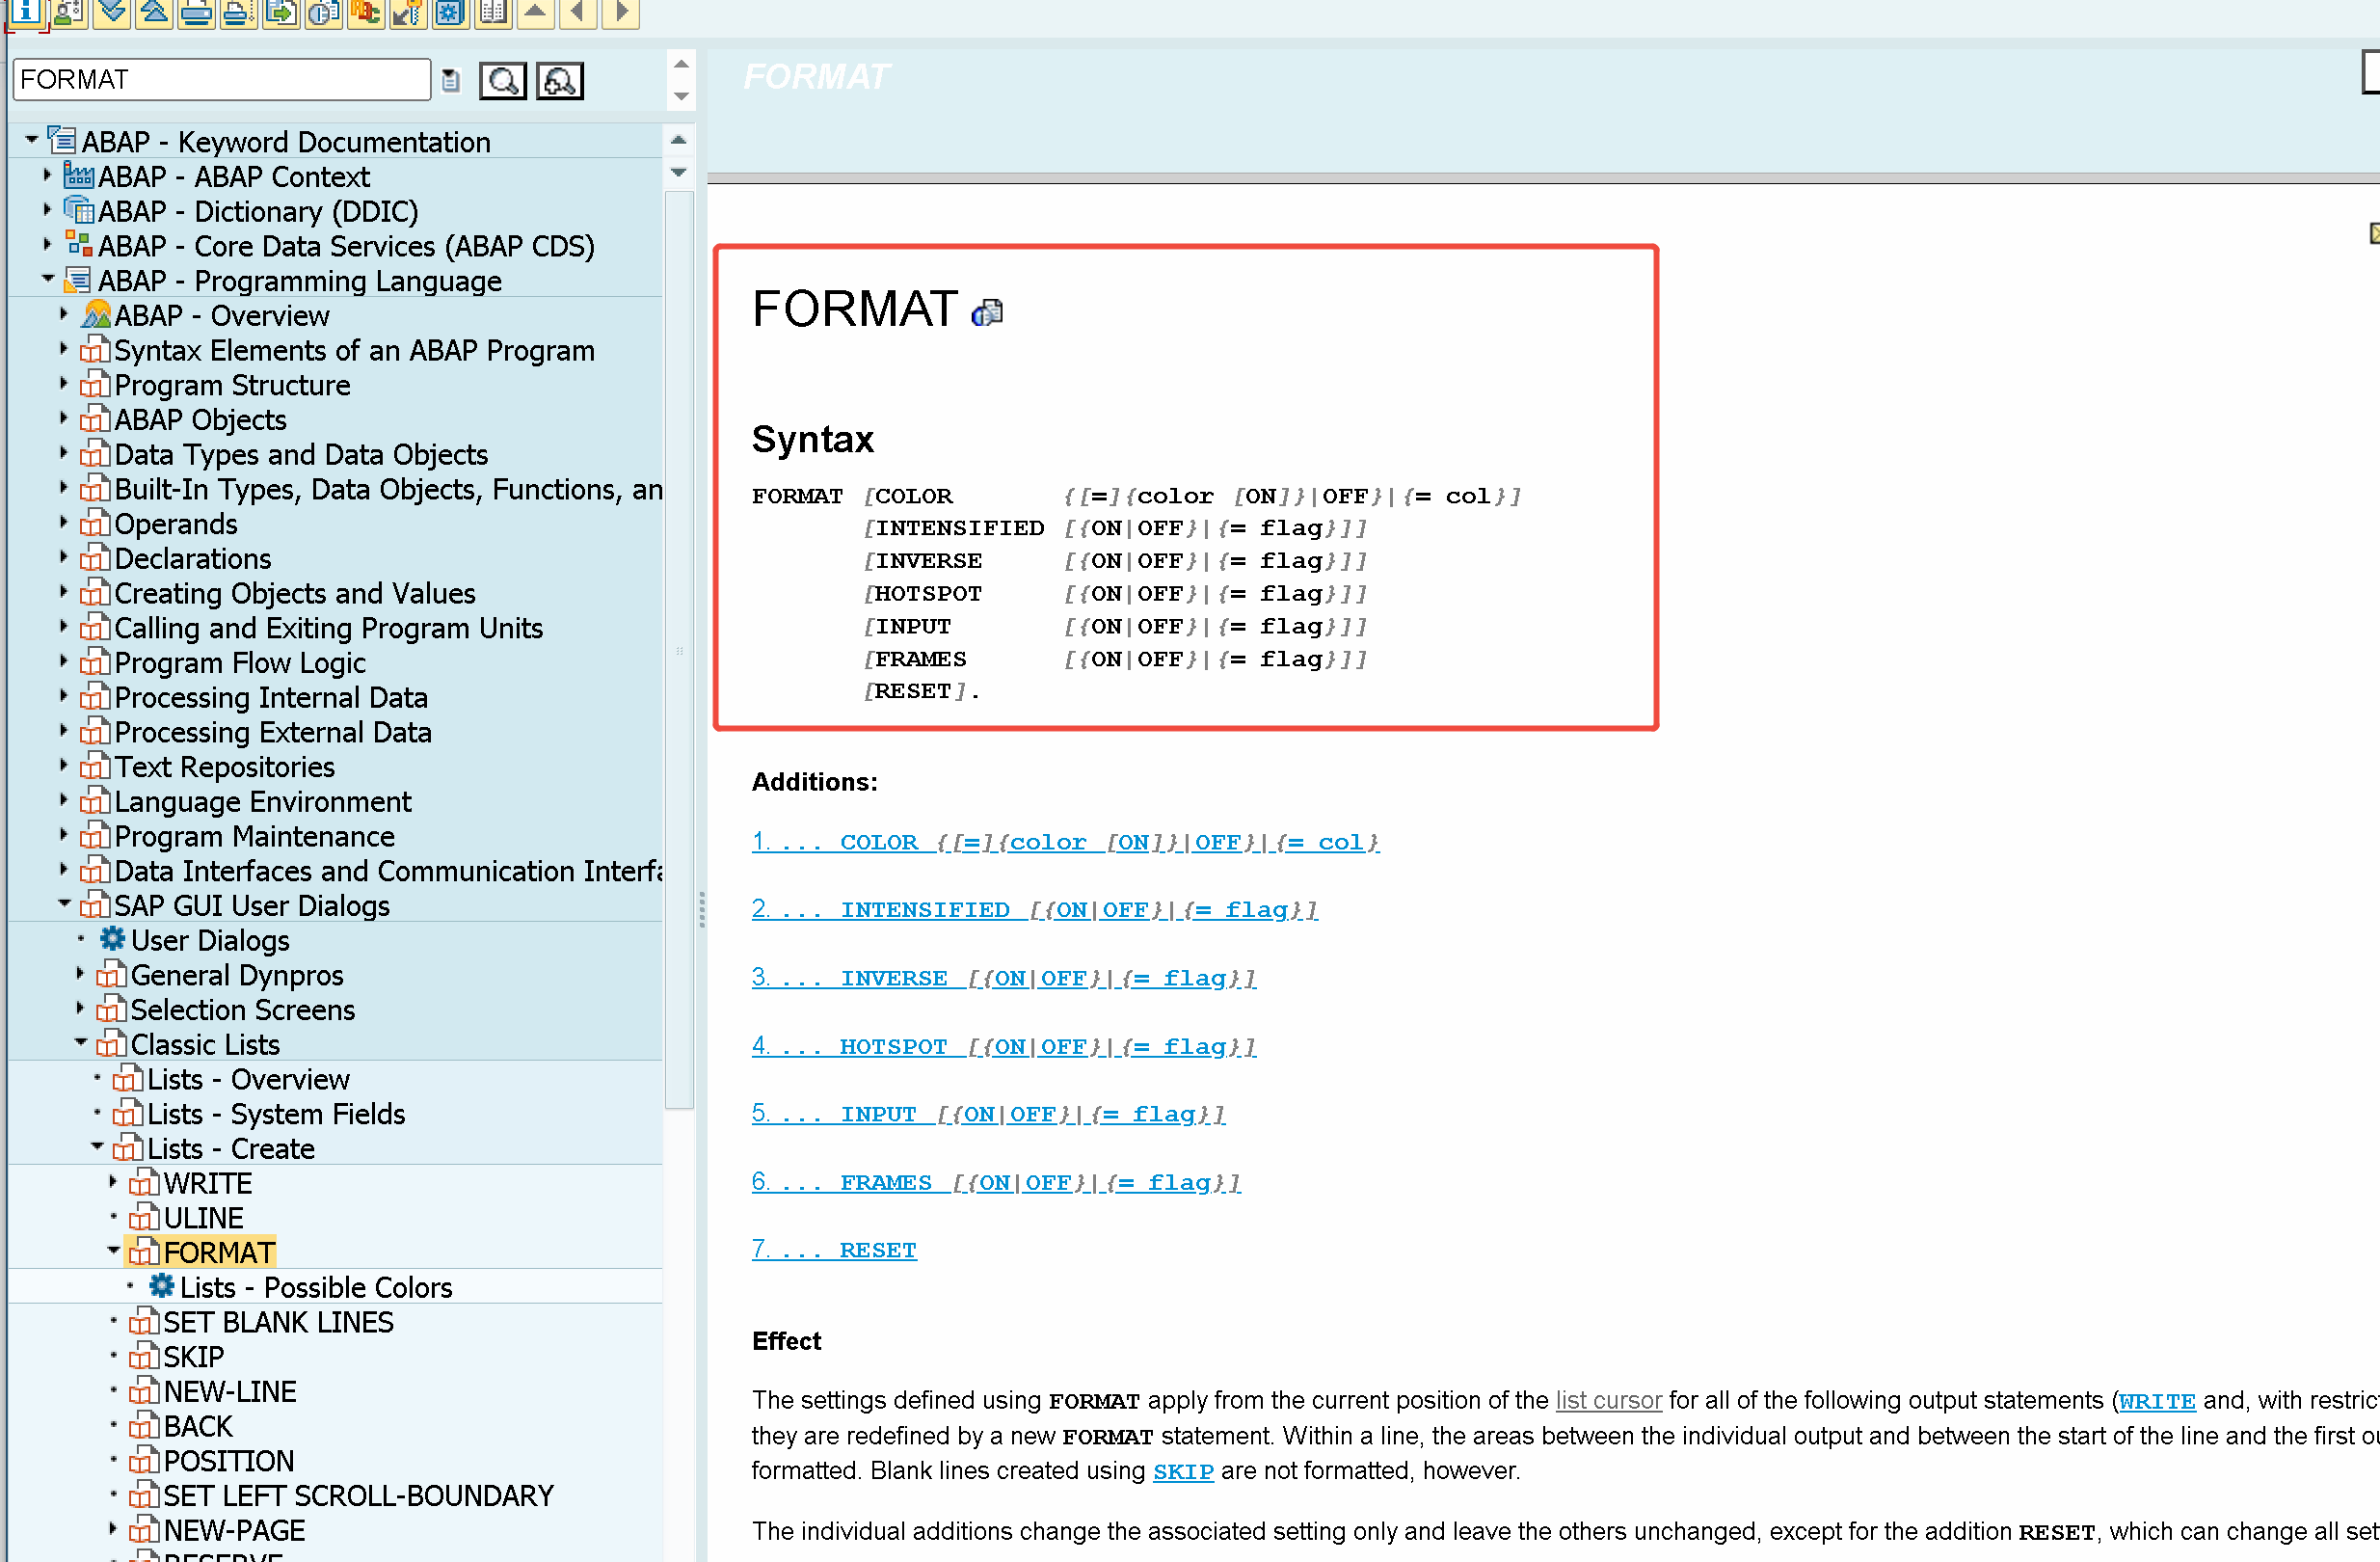2380x1562 pixels.
Task: Select the Lists - Possible Colors entry
Action: tap(316, 1287)
